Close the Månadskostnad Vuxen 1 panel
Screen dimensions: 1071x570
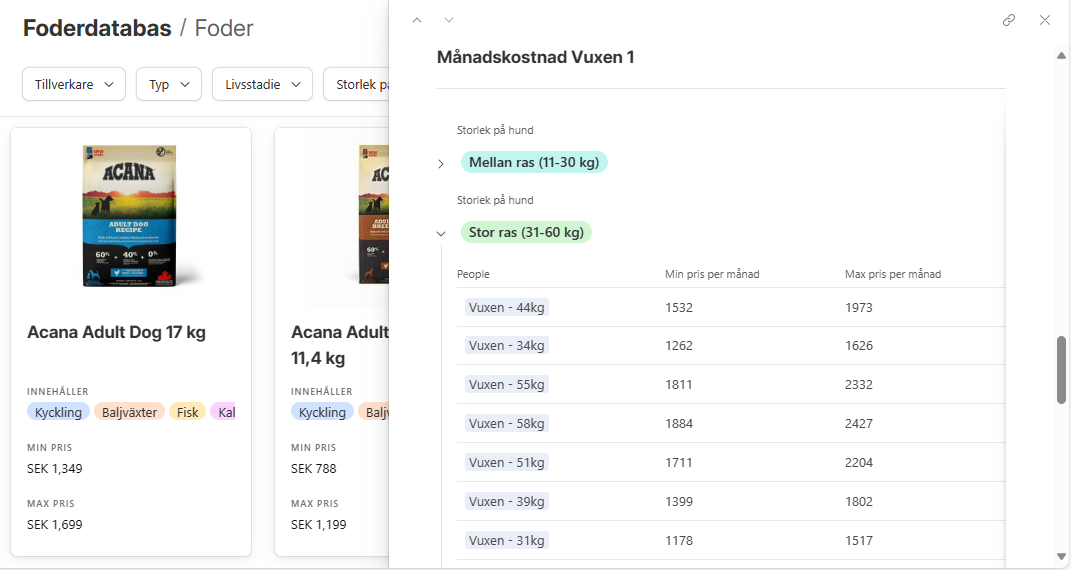[1044, 20]
